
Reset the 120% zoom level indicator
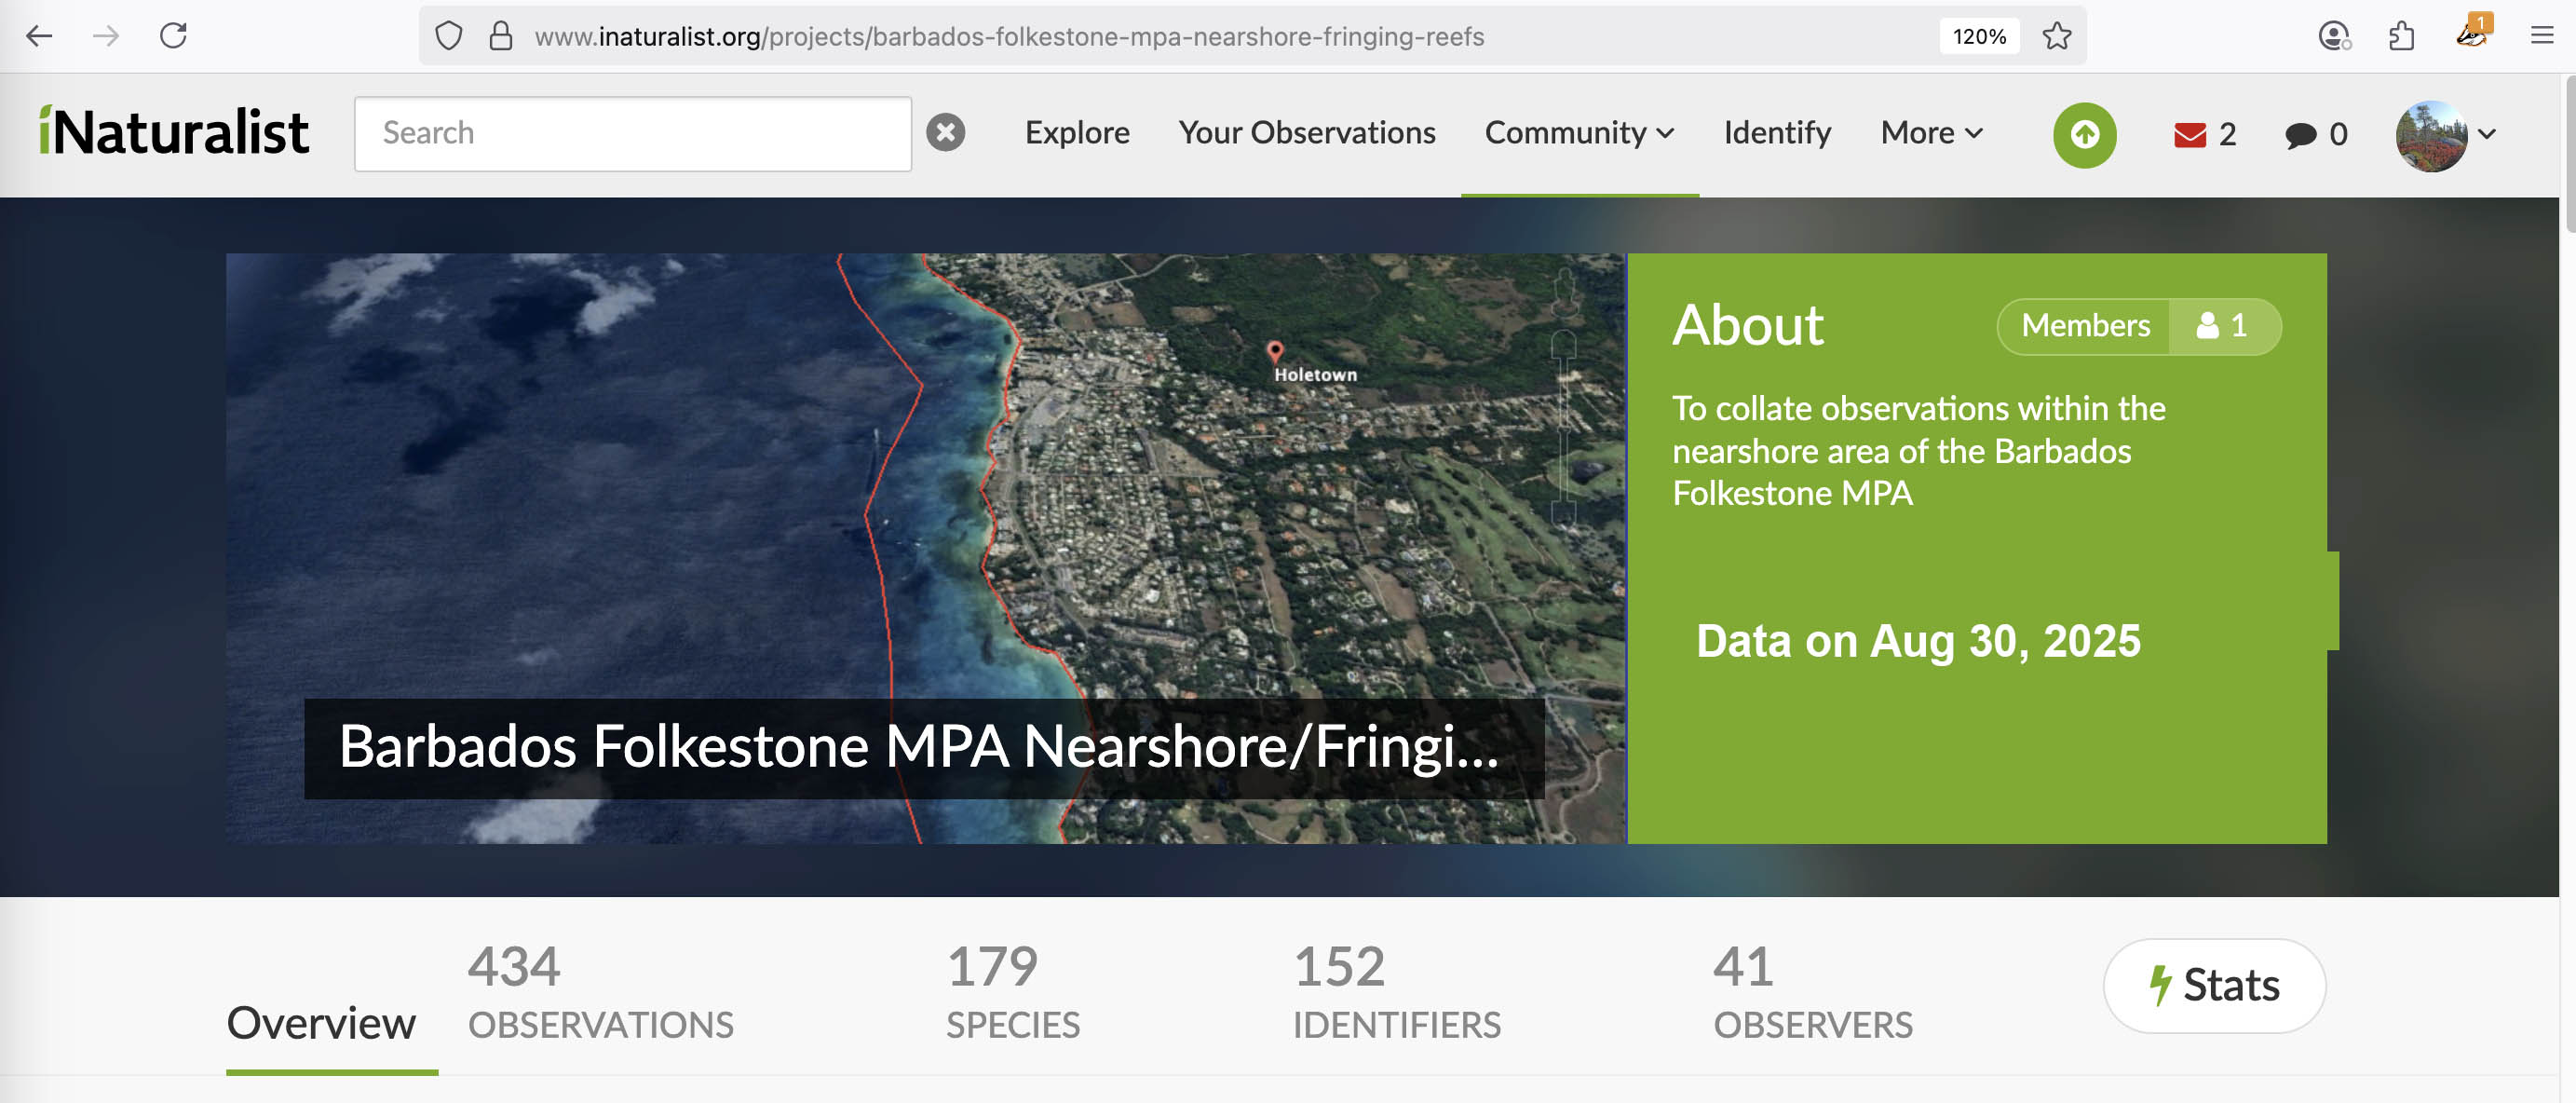point(1978,37)
